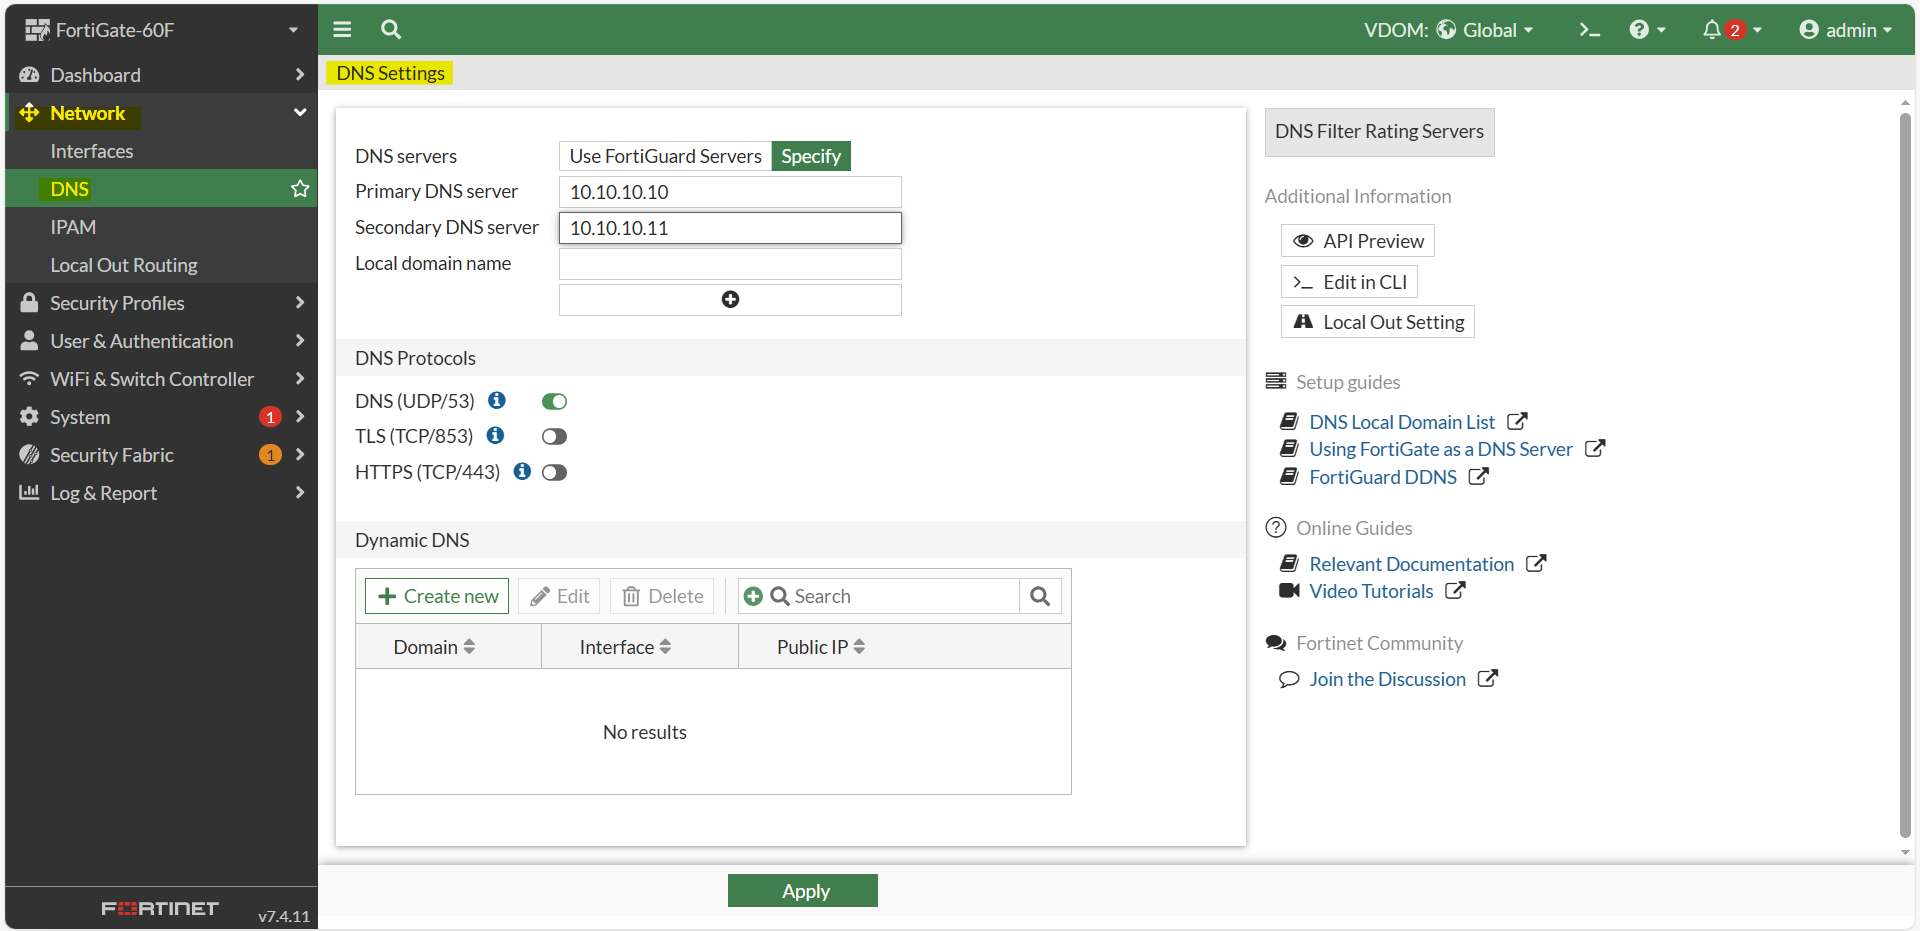Viewport: 1920px width, 931px height.
Task: Click the Primary DNS server field
Action: click(730, 192)
